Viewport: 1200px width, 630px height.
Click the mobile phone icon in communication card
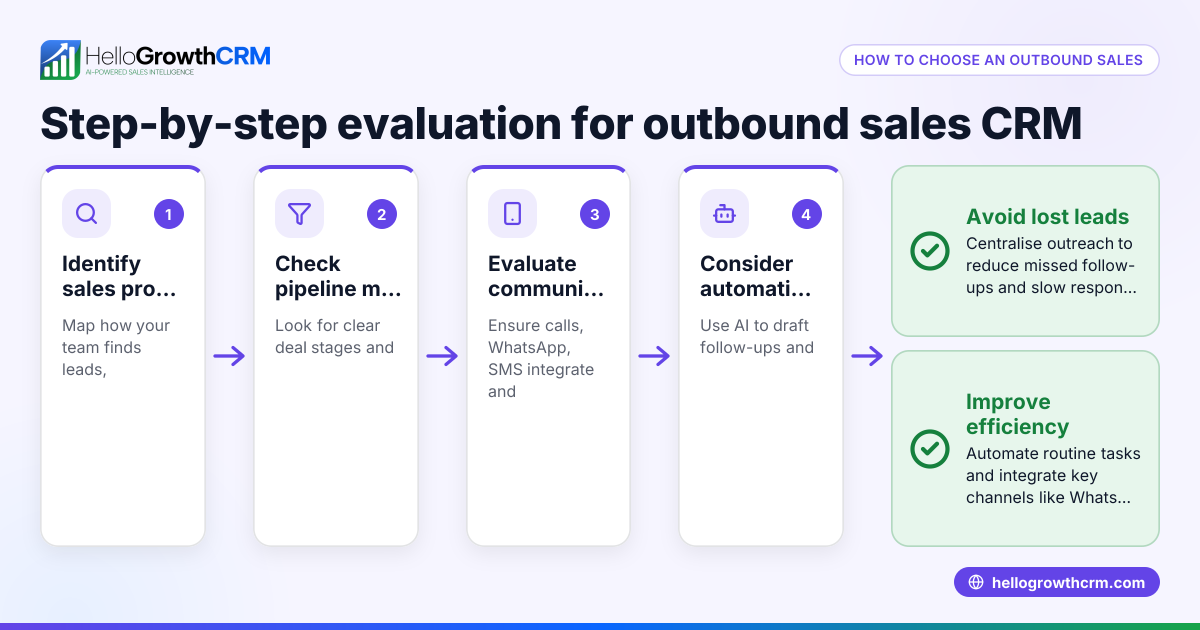point(512,214)
